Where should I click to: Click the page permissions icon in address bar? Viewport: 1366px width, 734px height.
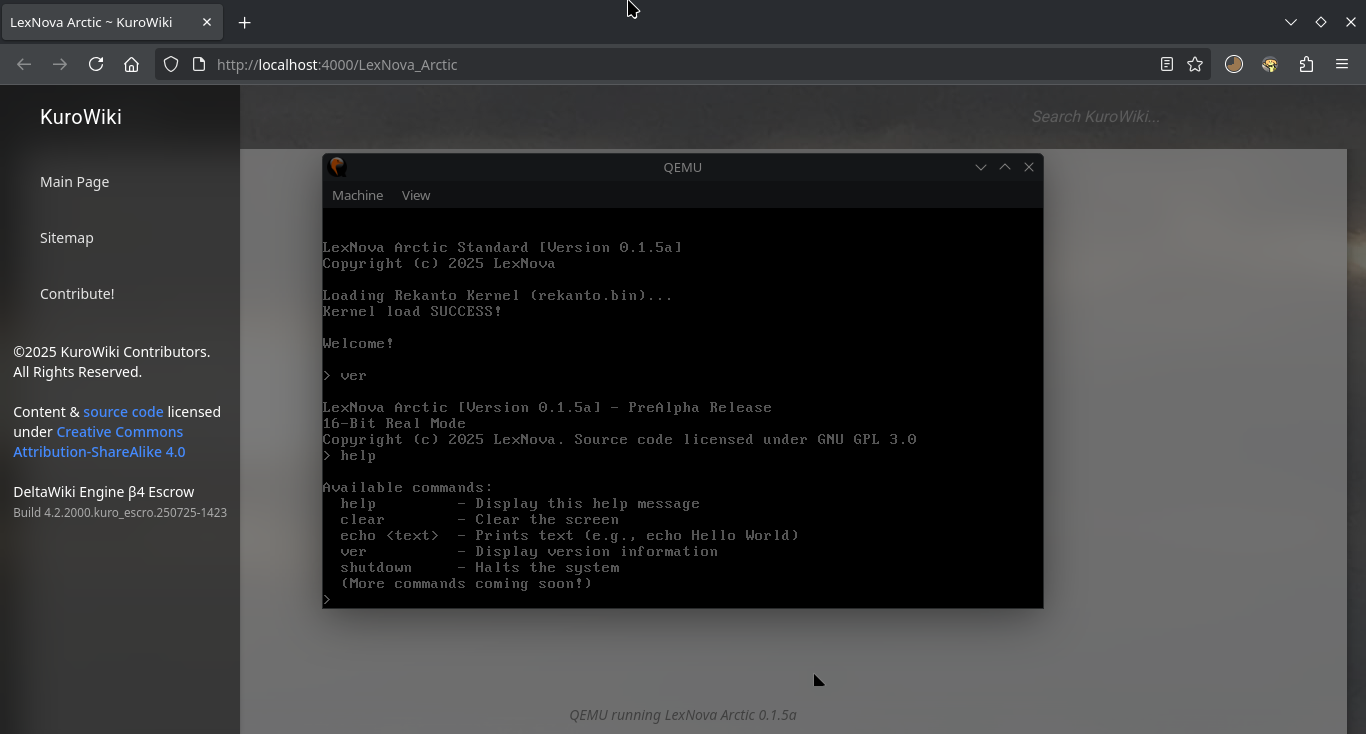tap(198, 64)
